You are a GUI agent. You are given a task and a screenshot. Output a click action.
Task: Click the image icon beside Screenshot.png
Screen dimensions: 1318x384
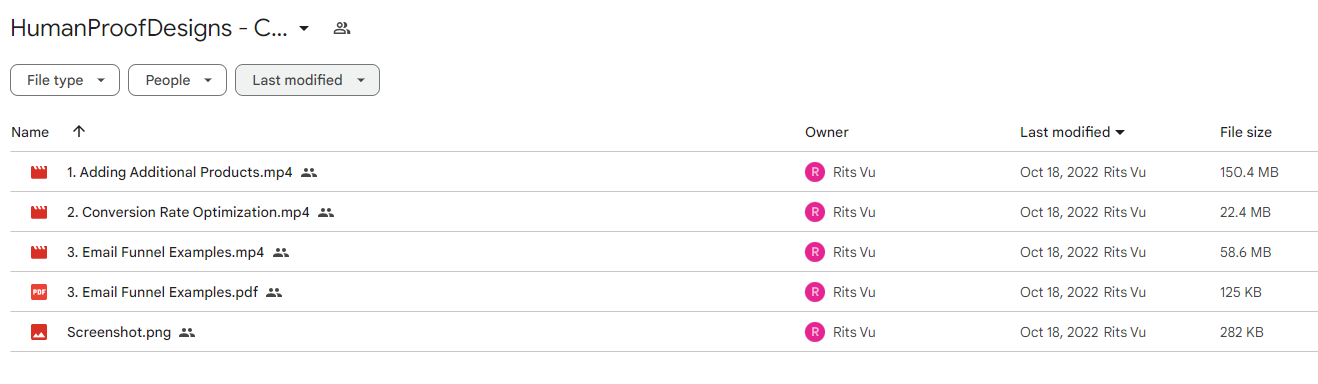(39, 332)
